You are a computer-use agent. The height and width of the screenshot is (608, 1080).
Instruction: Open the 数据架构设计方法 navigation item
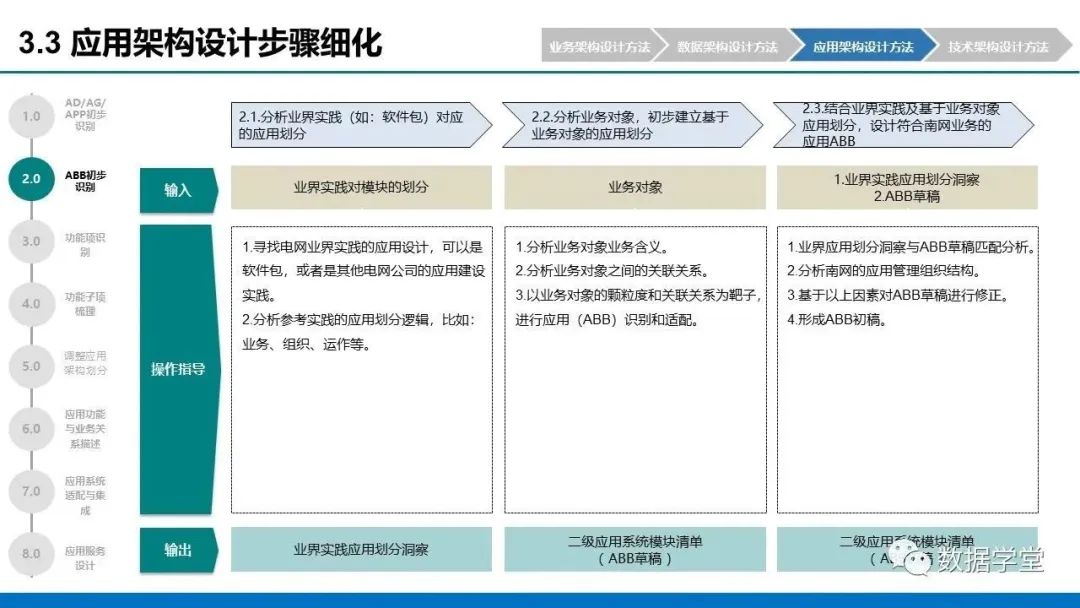[x=728, y=45]
